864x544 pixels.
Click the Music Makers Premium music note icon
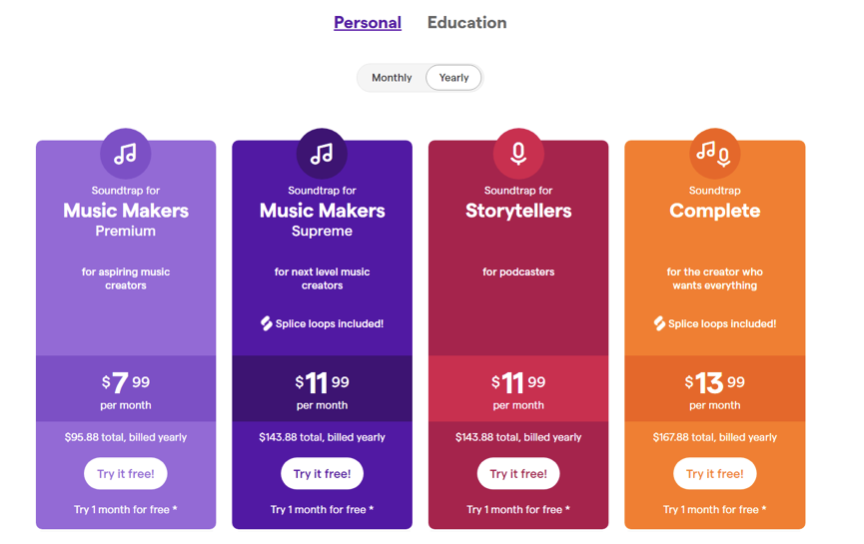click(125, 154)
